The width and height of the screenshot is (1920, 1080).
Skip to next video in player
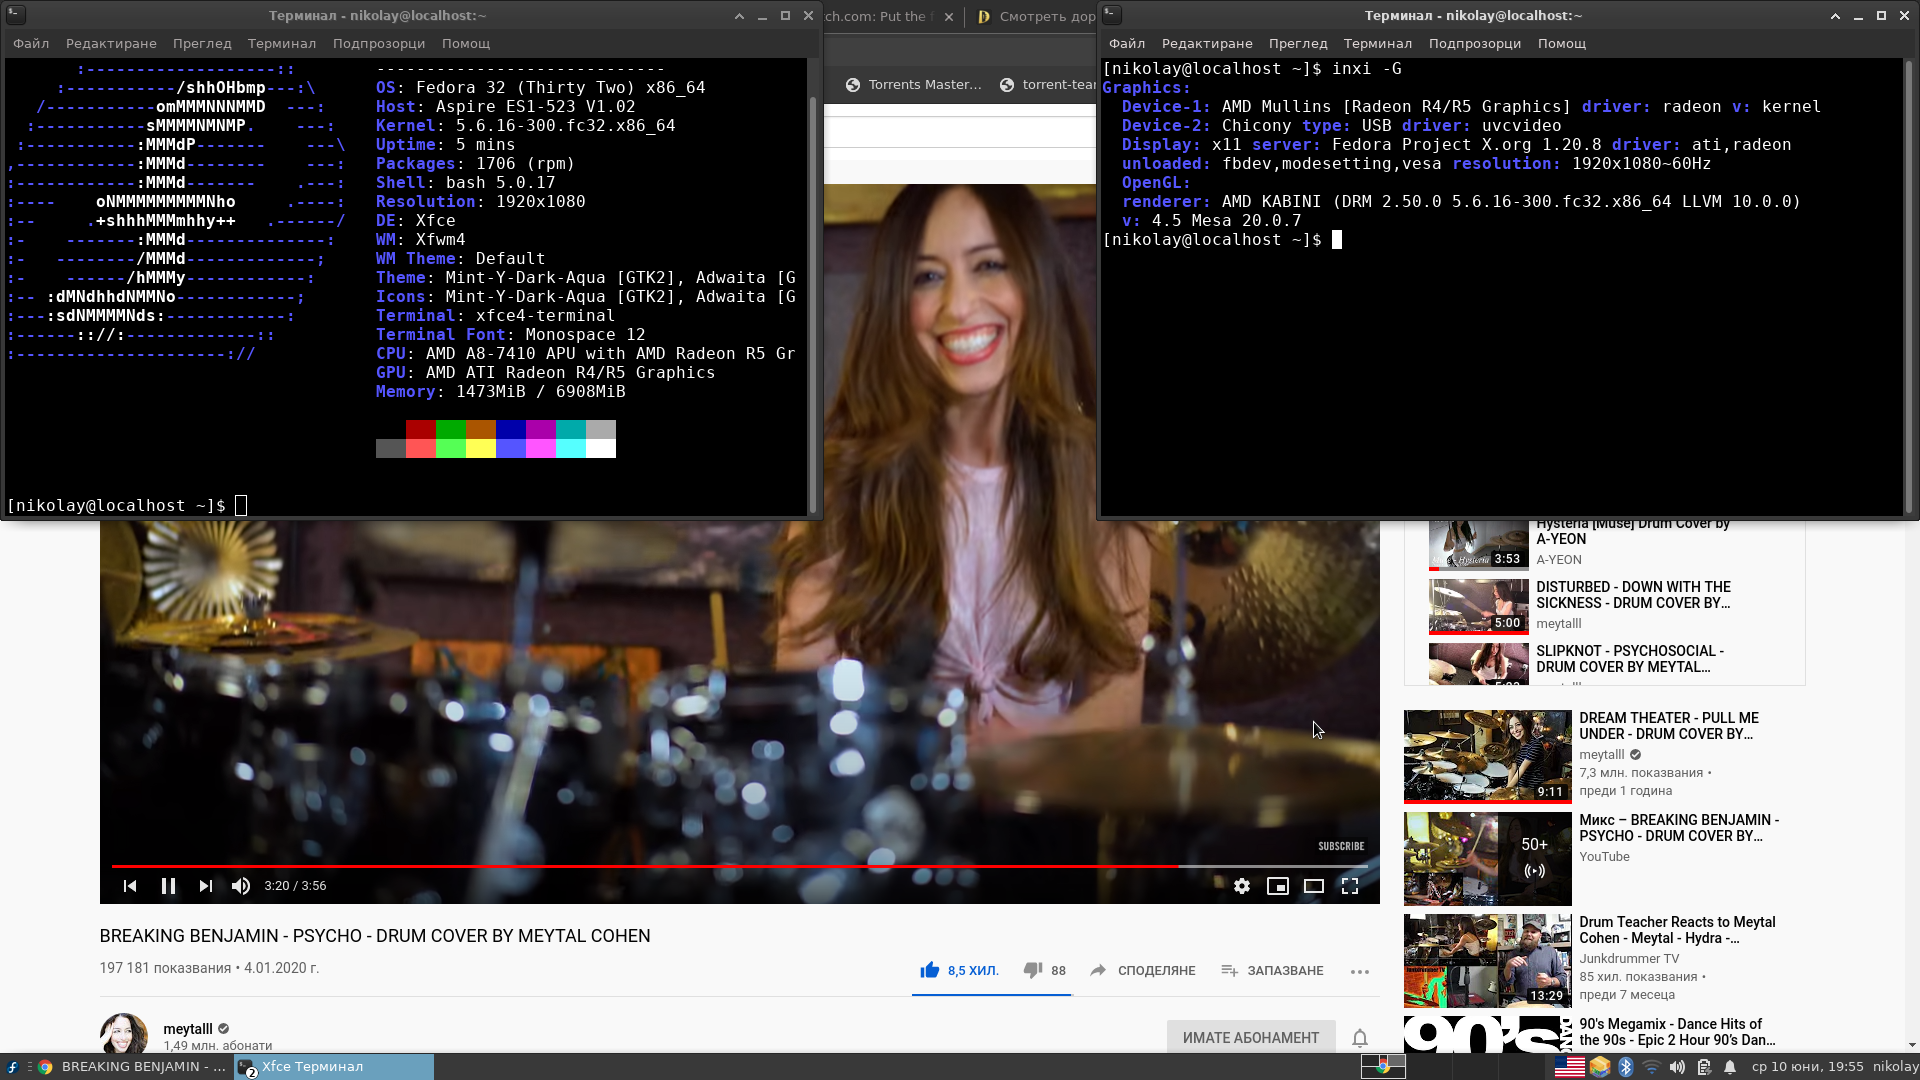tap(205, 886)
